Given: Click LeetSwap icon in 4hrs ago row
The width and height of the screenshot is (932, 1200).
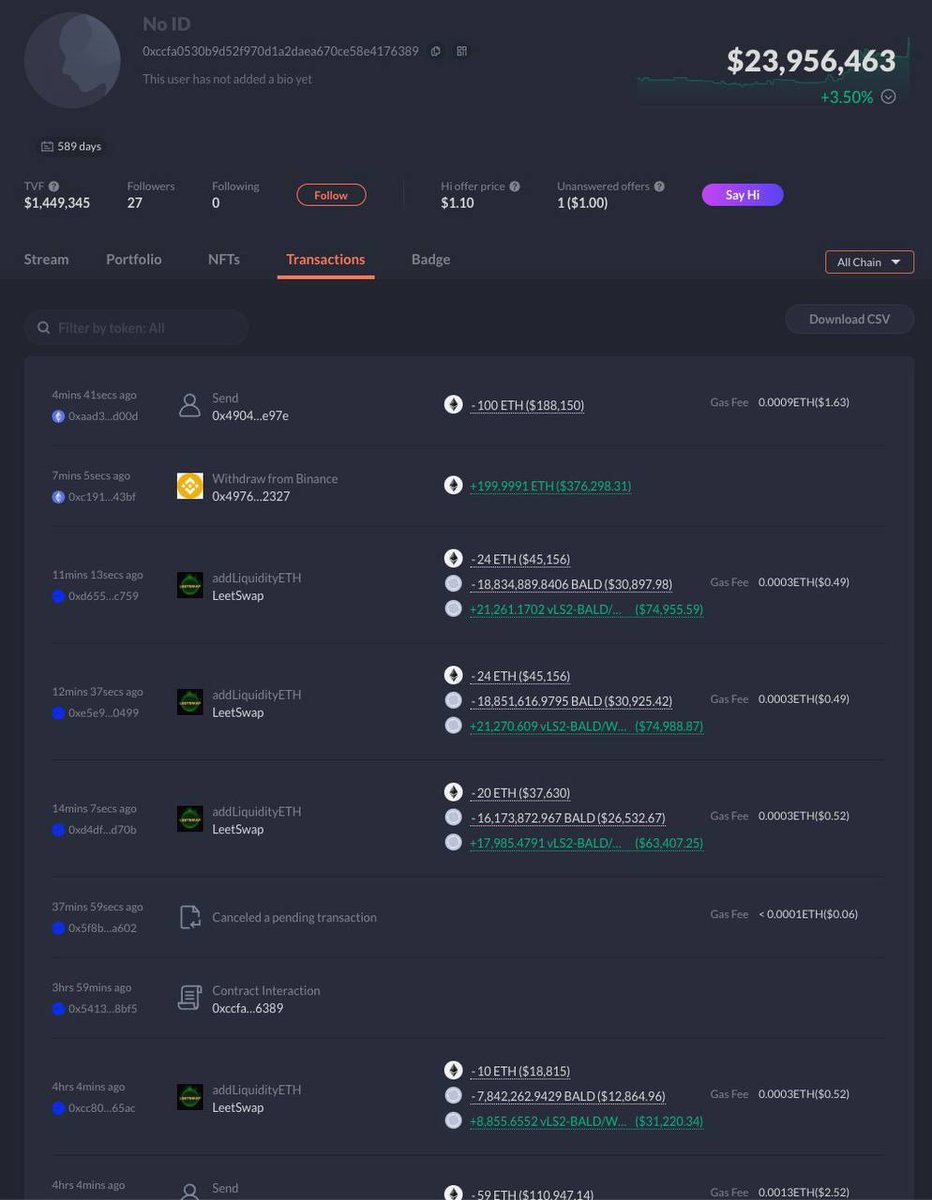Looking at the screenshot, I should click(x=190, y=1097).
